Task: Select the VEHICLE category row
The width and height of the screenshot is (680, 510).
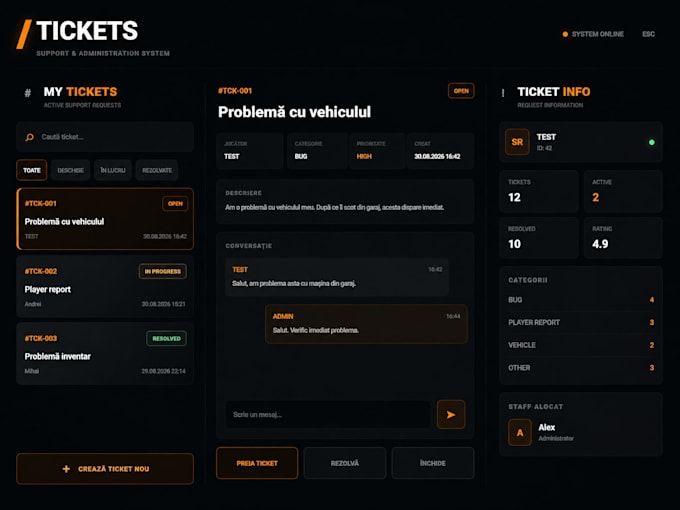Action: tap(581, 345)
